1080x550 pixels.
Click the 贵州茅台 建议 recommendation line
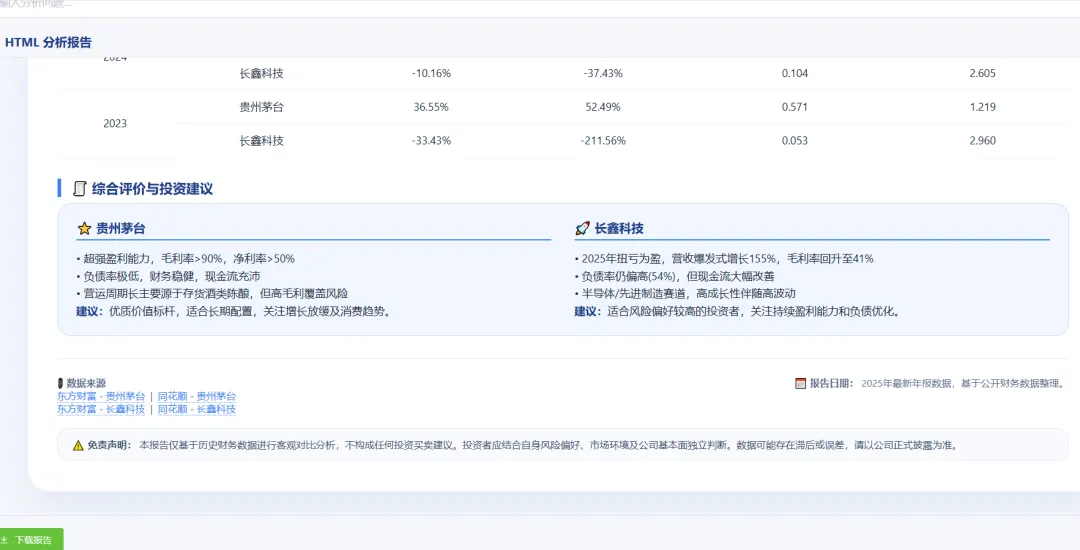coord(234,311)
